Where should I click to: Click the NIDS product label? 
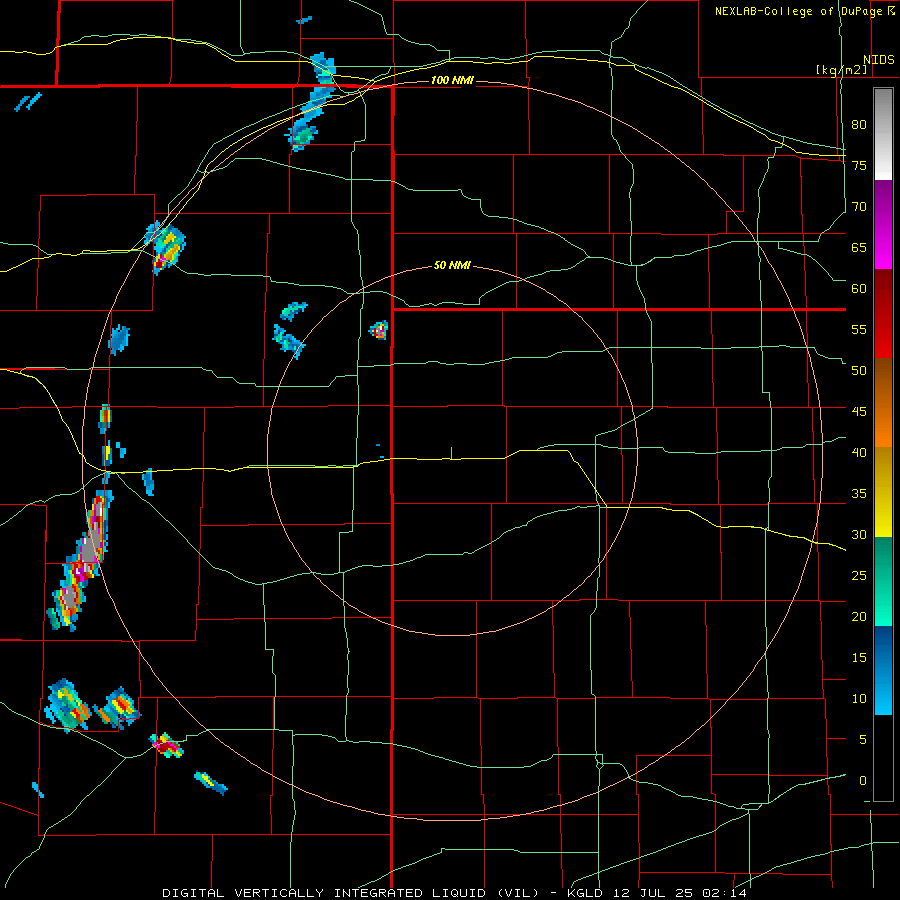click(x=879, y=60)
